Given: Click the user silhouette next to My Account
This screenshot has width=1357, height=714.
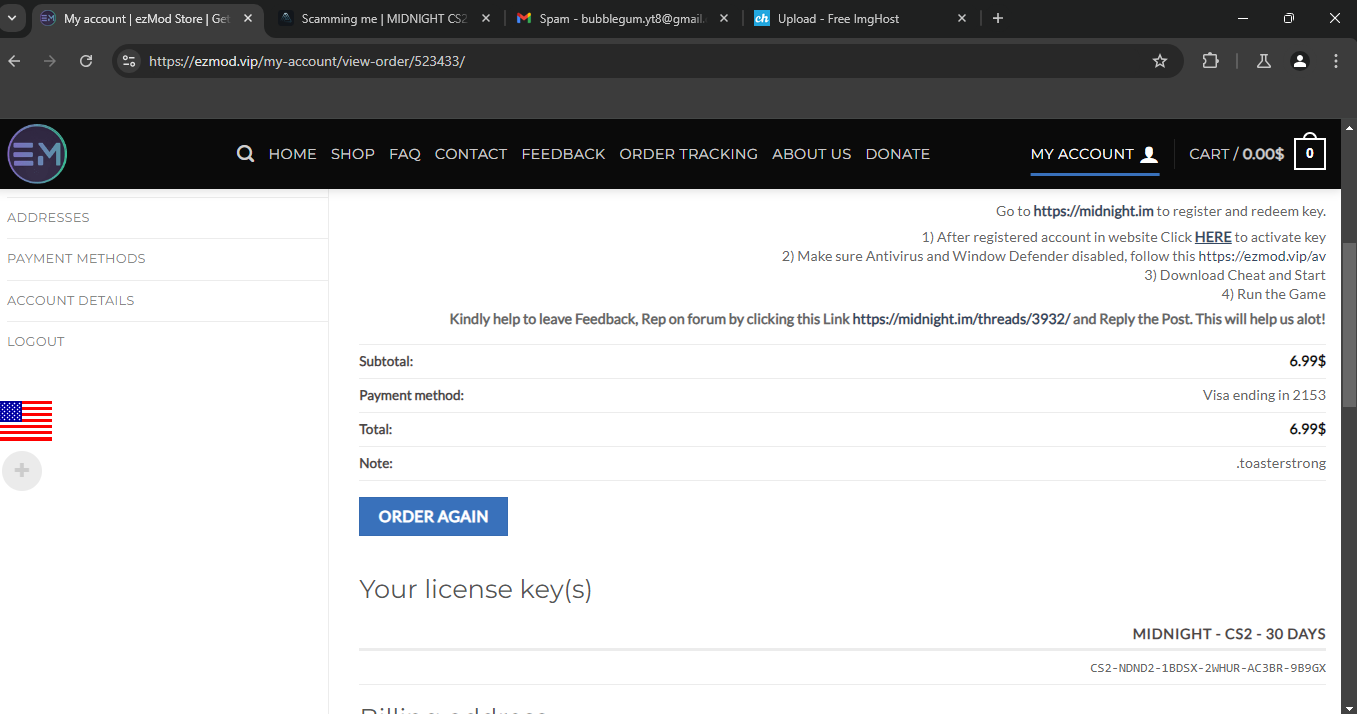Looking at the screenshot, I should click(1149, 154).
